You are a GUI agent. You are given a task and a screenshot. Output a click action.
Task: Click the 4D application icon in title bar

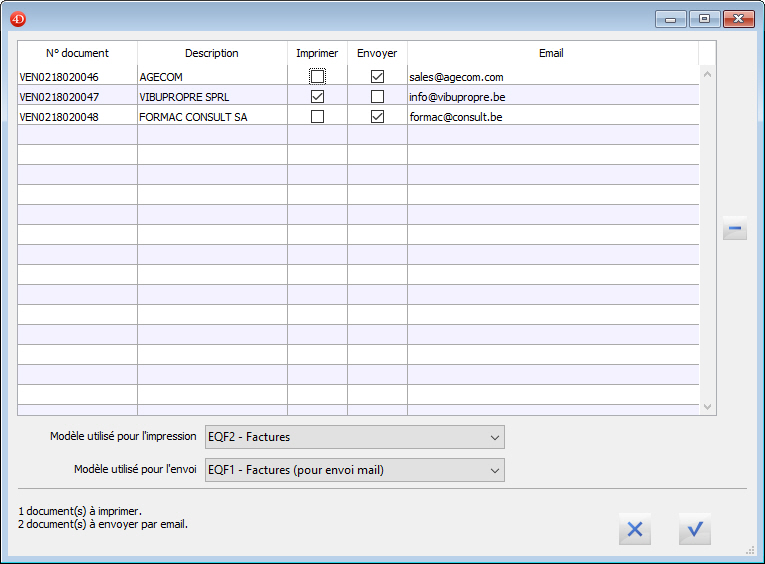pos(18,18)
